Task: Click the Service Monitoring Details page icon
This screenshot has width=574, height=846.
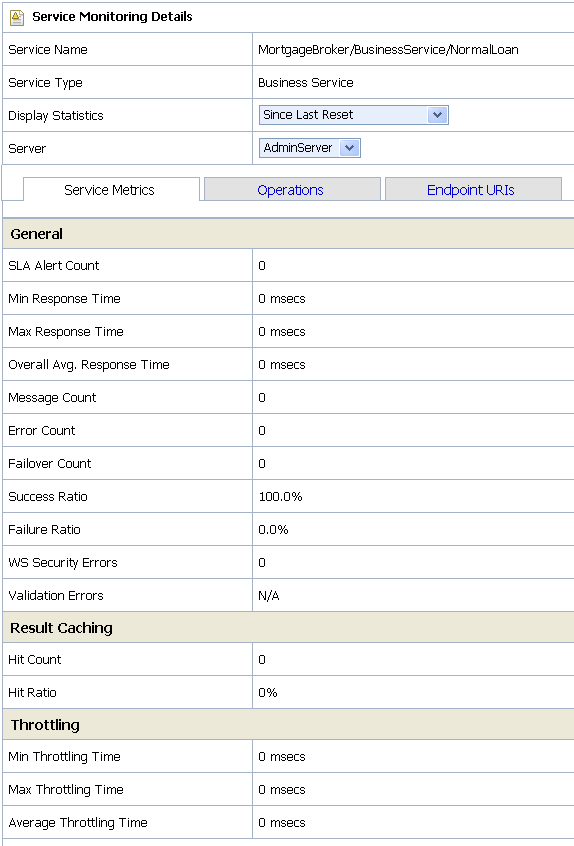Action: [17, 18]
